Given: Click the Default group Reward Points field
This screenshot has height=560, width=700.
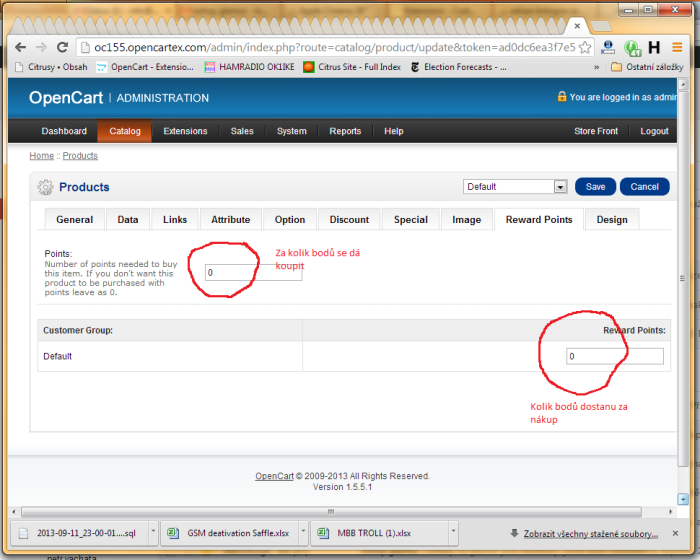Looking at the screenshot, I should [615, 356].
